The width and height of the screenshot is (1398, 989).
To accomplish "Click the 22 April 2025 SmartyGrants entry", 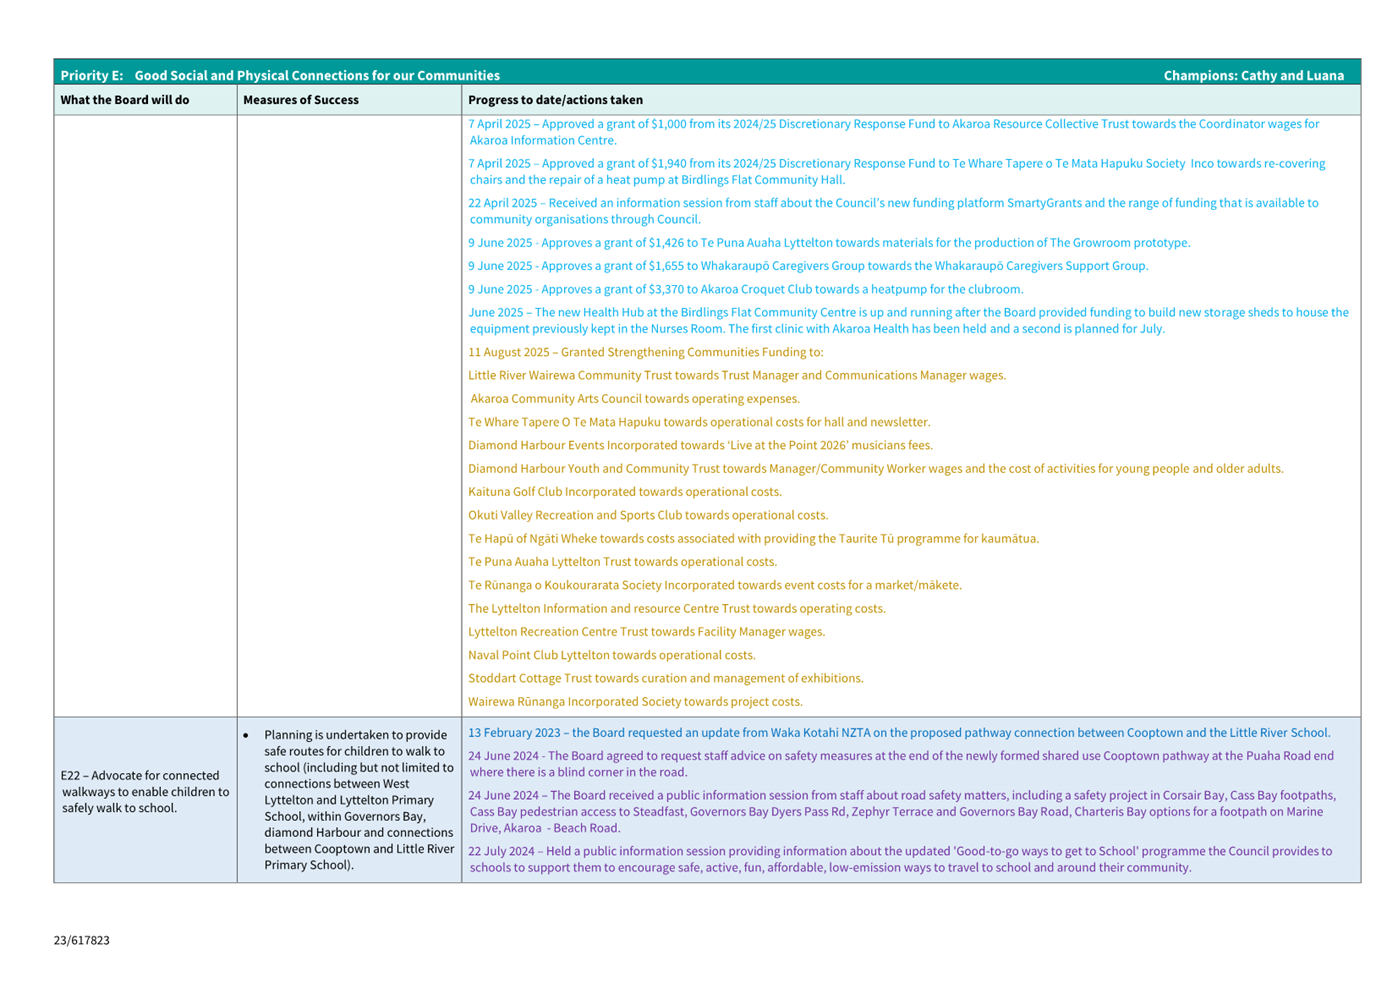I will click(x=893, y=210).
